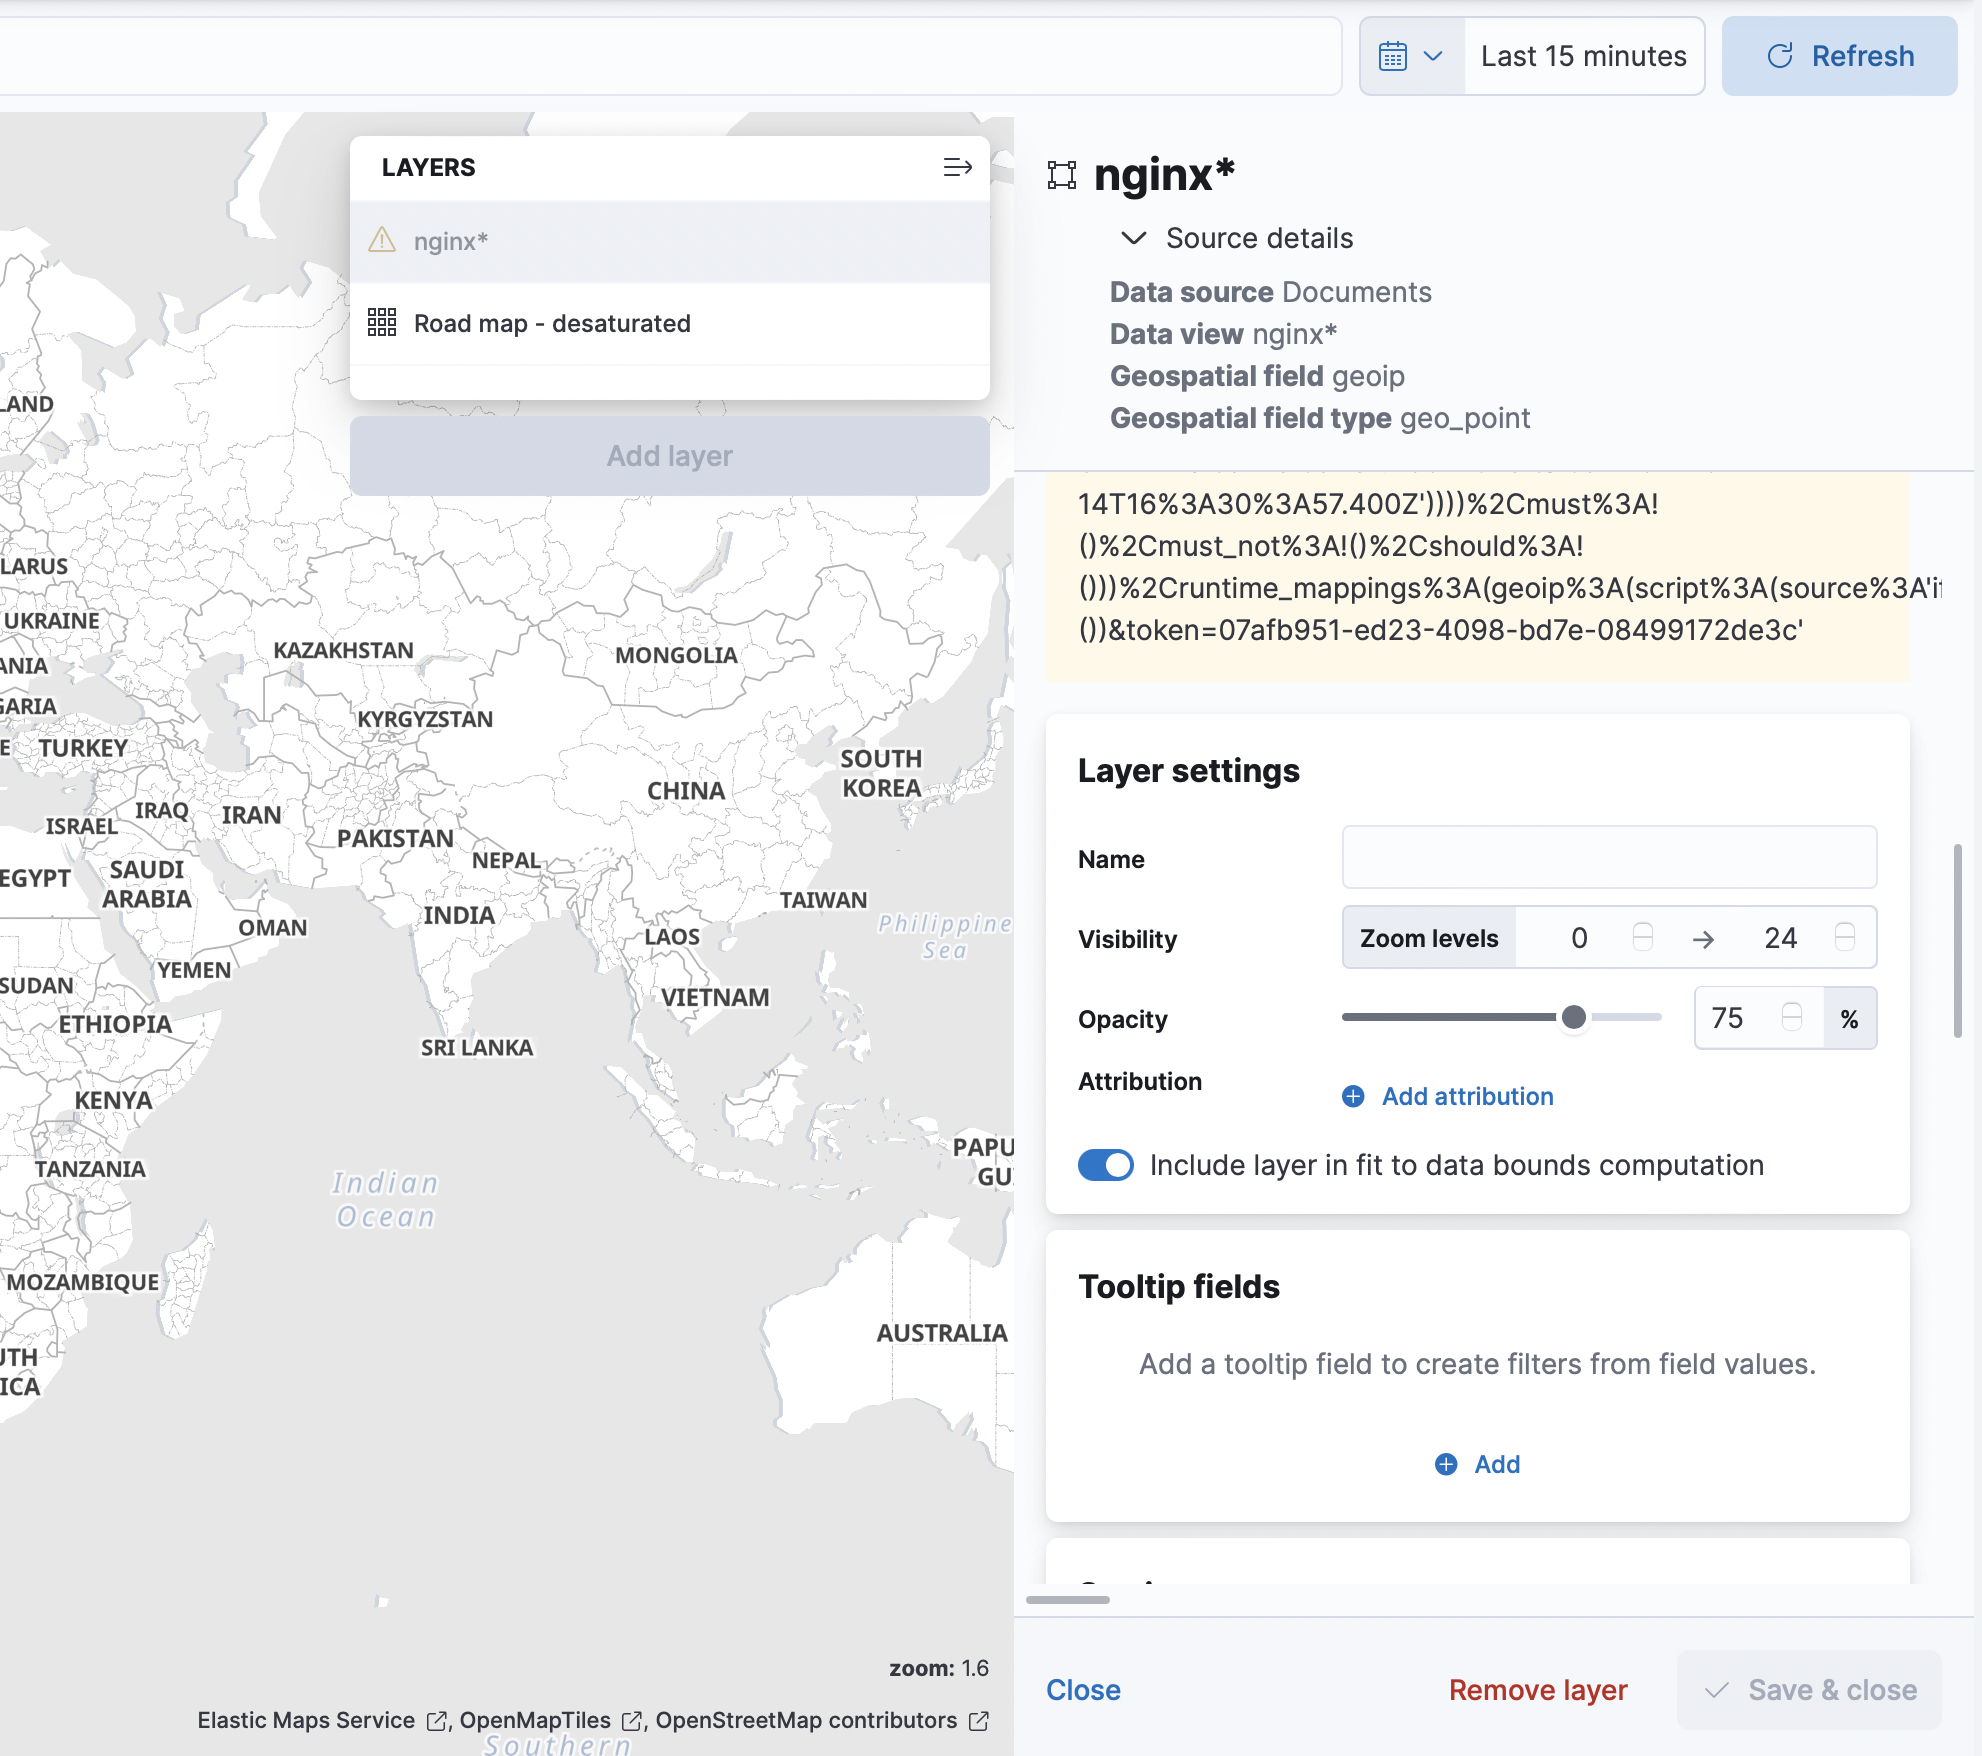This screenshot has height=1756, width=1982.
Task: Click the plus icon next to Add attribution
Action: pyautogui.click(x=1353, y=1096)
